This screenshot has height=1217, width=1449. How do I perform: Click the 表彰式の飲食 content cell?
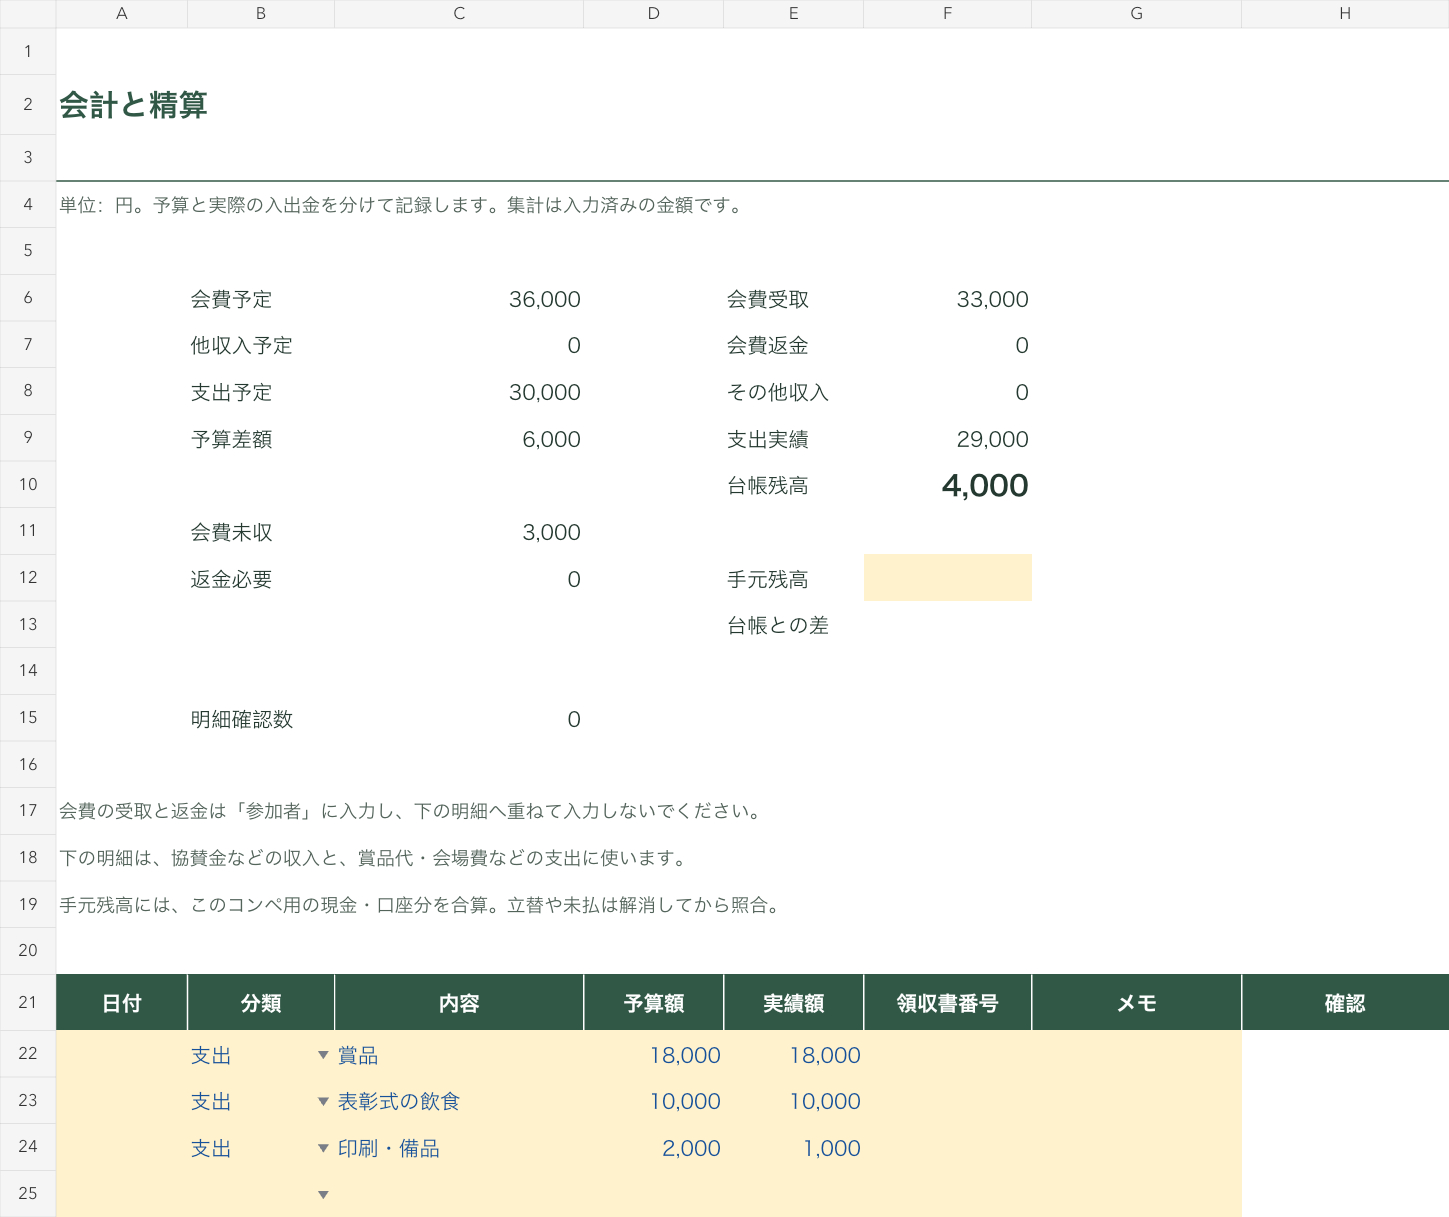pos(459,1101)
